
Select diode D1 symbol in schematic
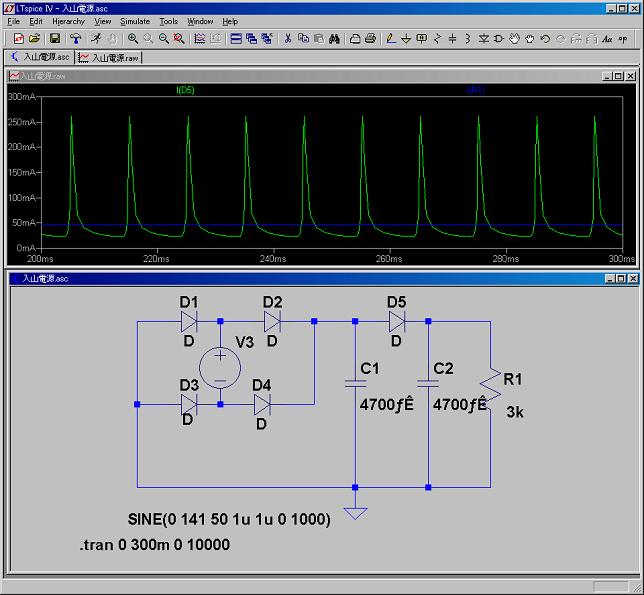tap(189, 321)
